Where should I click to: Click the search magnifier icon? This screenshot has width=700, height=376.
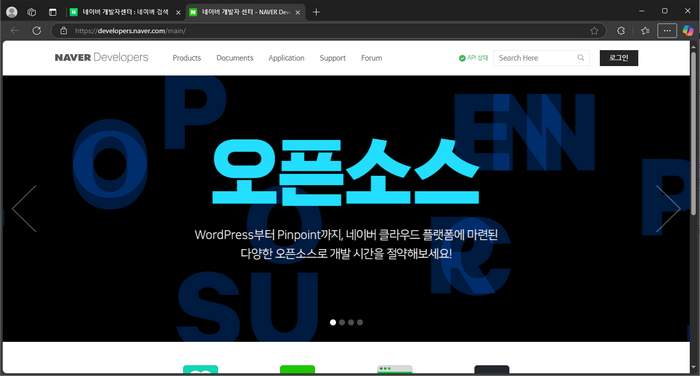pyautogui.click(x=580, y=58)
